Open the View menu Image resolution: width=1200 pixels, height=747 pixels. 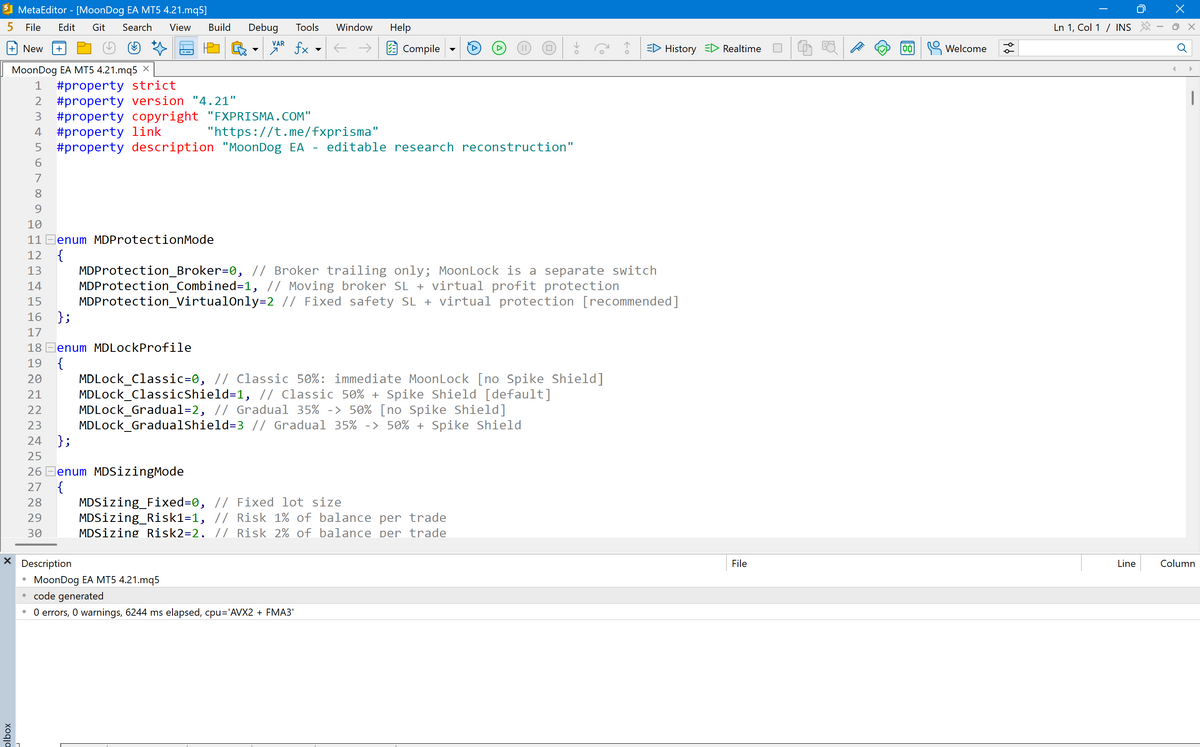coord(181,27)
